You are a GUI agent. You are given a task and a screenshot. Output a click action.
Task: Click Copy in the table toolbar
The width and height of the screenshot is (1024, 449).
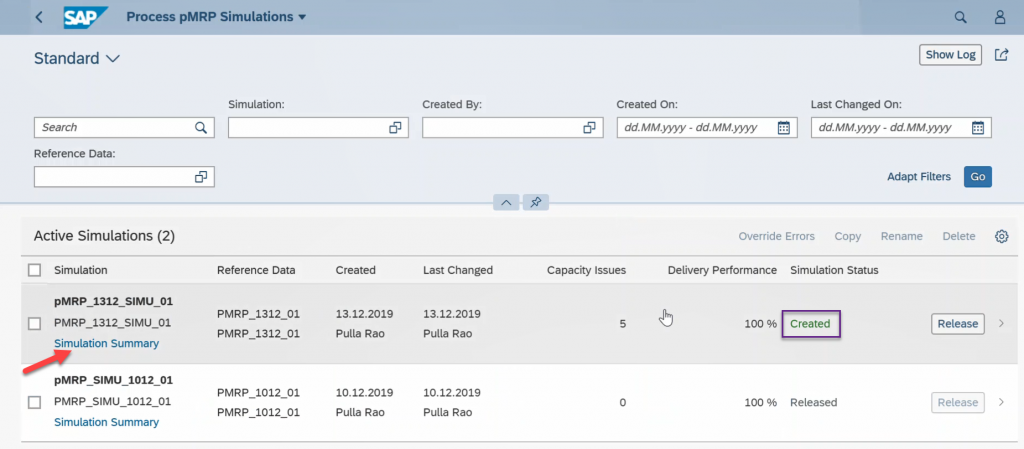(x=848, y=236)
